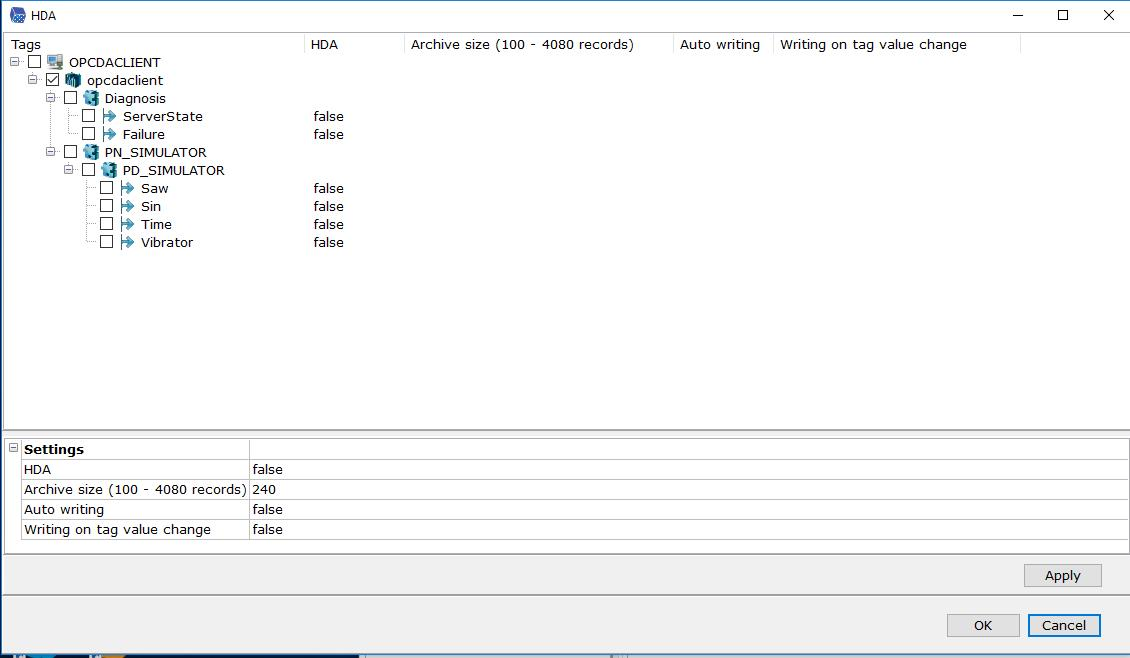Click the HDA value false for Saw
This screenshot has width=1130, height=658.
coord(329,188)
